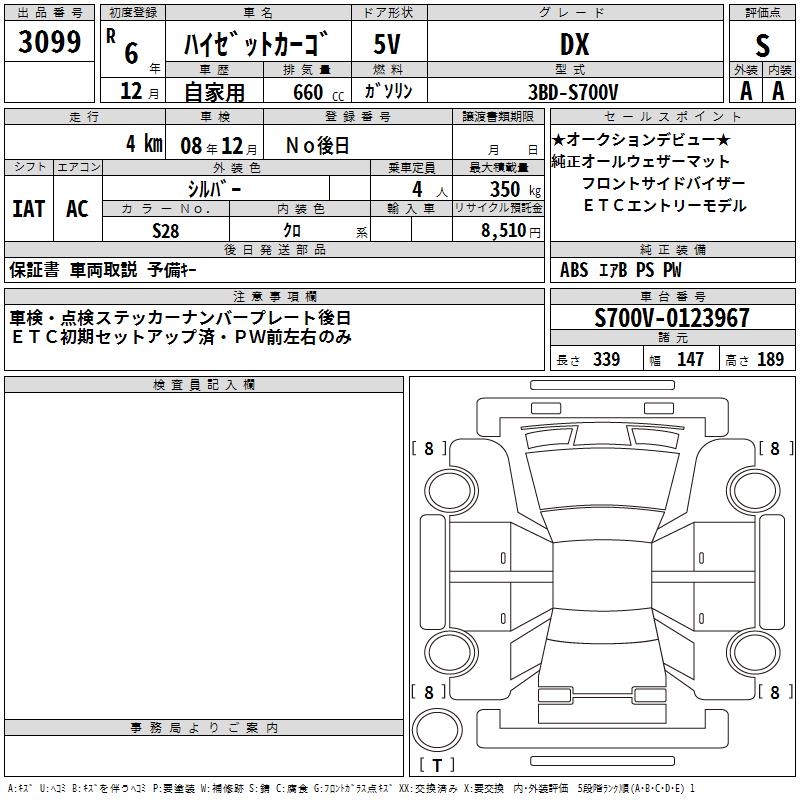Select the roof panel in the car diagram

tap(602, 576)
